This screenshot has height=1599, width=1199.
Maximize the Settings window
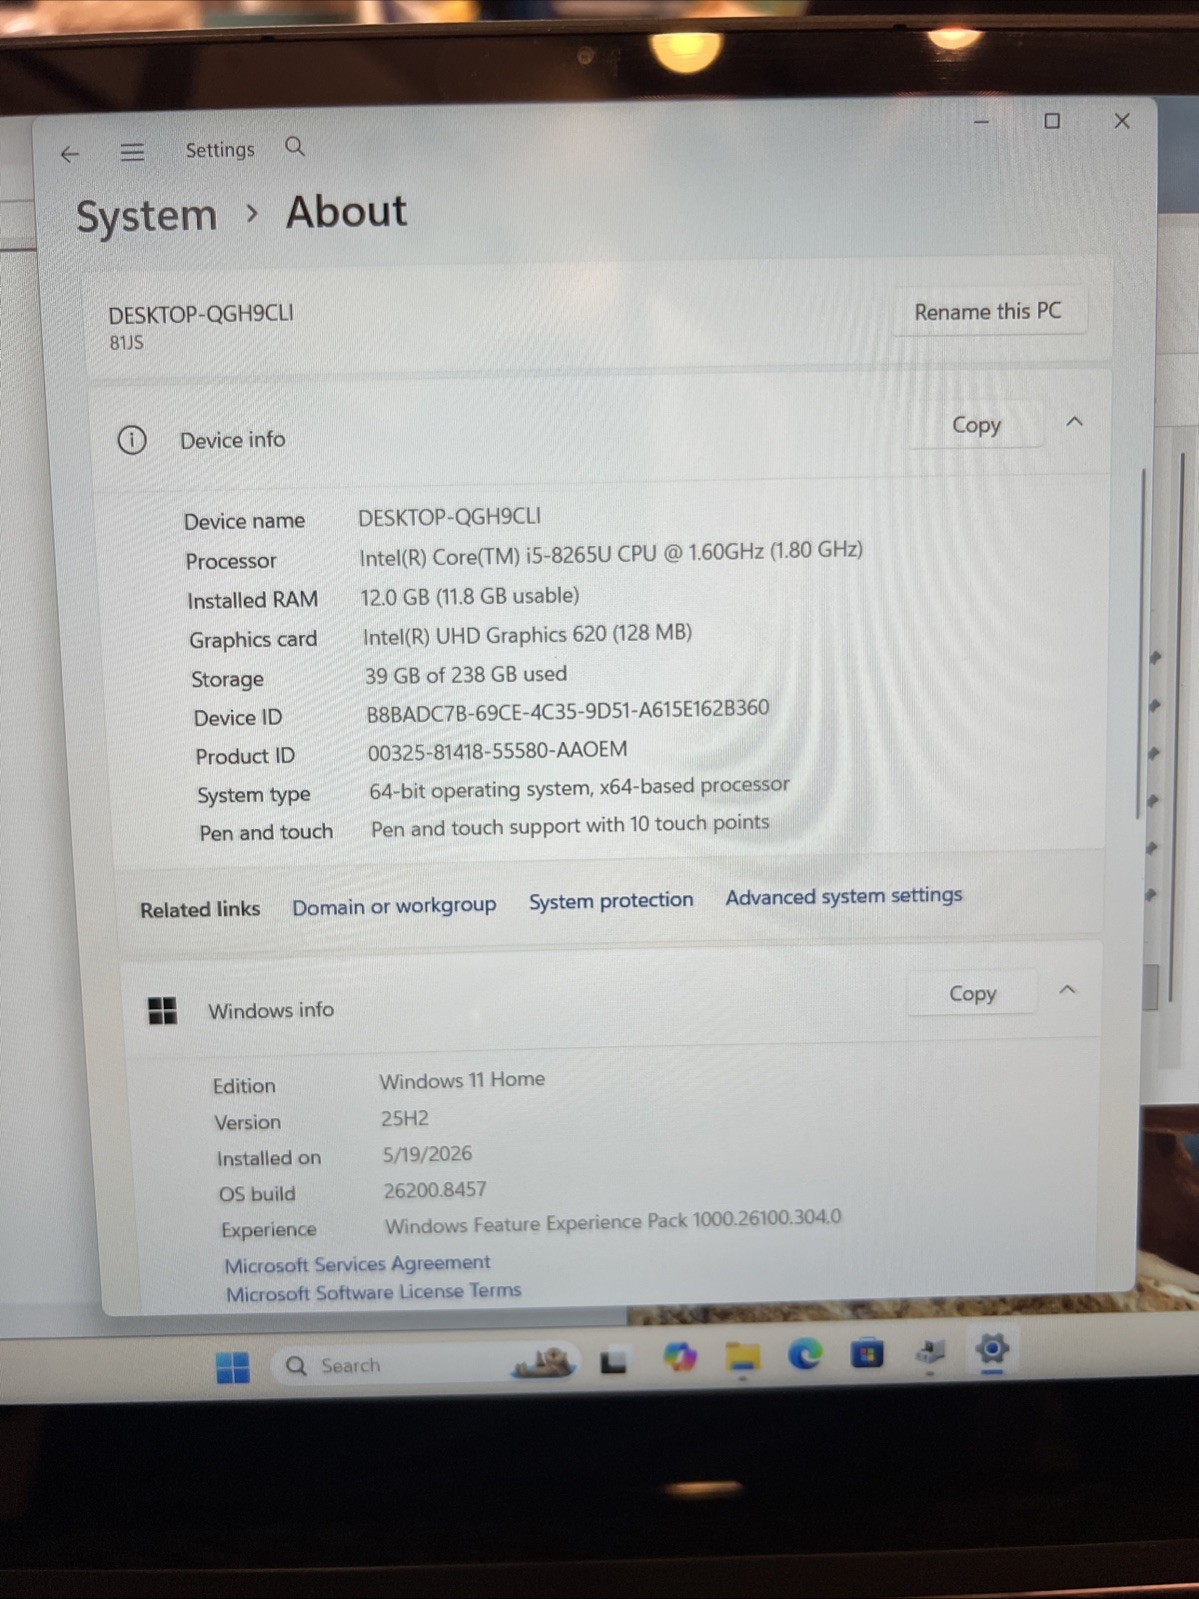point(1052,121)
